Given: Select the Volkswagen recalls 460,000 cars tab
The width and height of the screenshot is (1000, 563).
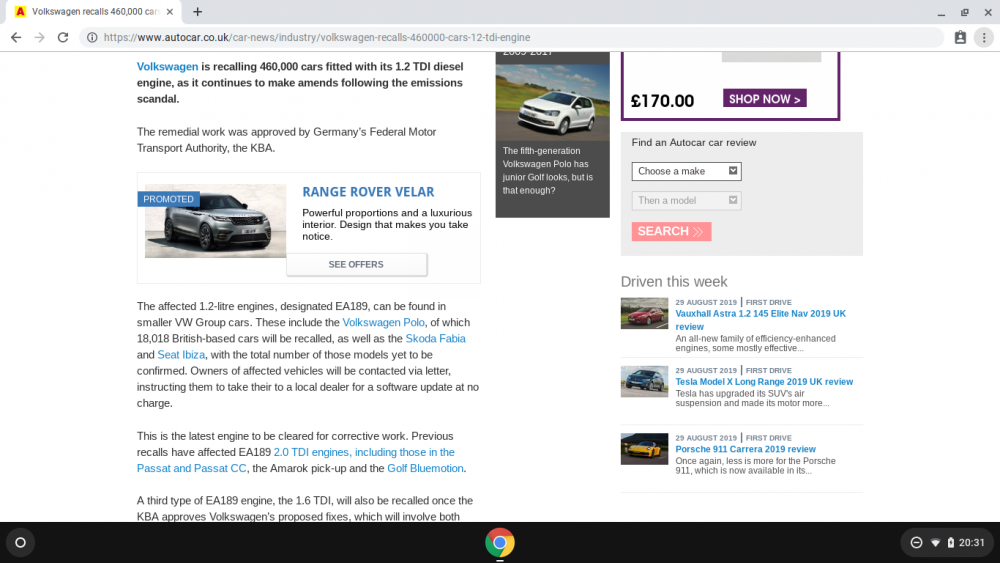Looking at the screenshot, I should click(92, 11).
